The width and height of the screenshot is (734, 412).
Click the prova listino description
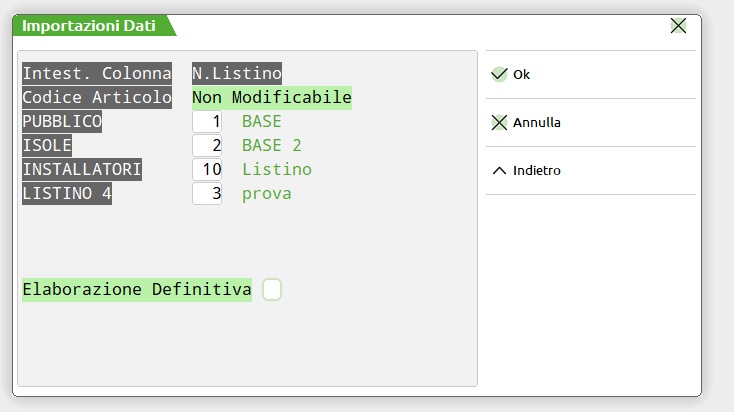point(267,194)
